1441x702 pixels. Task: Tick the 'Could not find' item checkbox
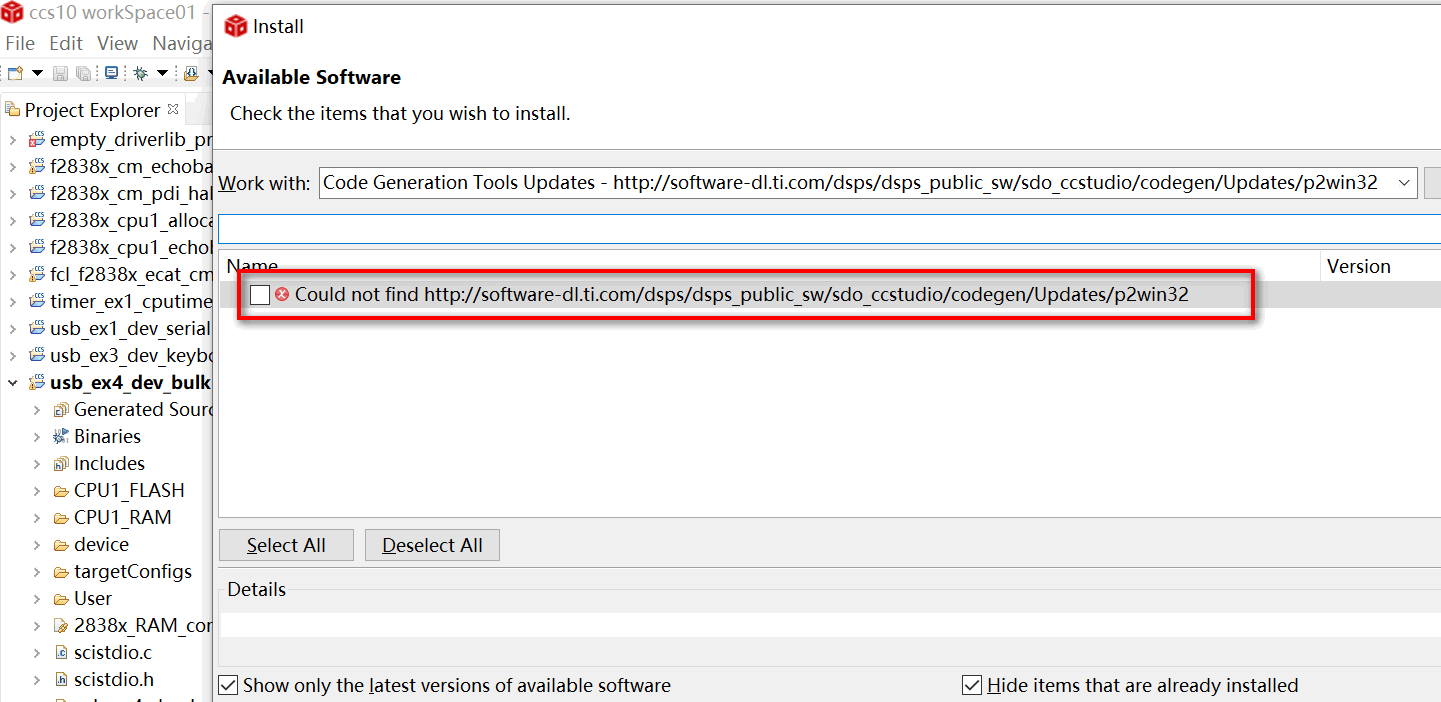coord(260,295)
